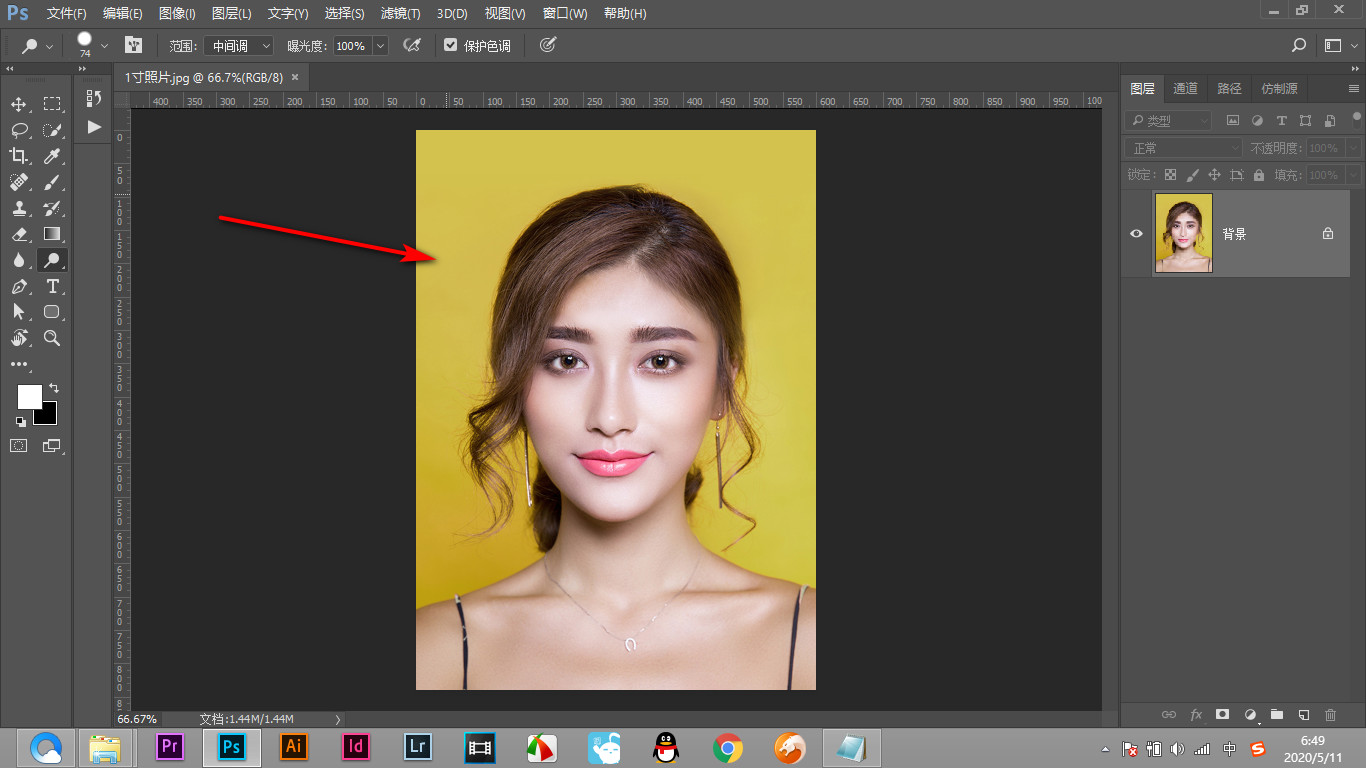This screenshot has width=1366, height=768.
Task: Open Google Chrome from the taskbar
Action: pyautogui.click(x=727, y=747)
